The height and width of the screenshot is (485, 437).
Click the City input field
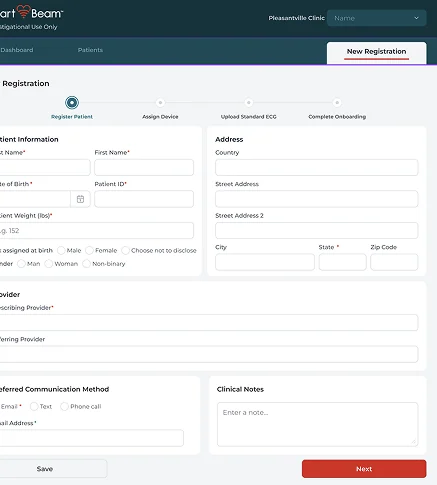(x=265, y=262)
